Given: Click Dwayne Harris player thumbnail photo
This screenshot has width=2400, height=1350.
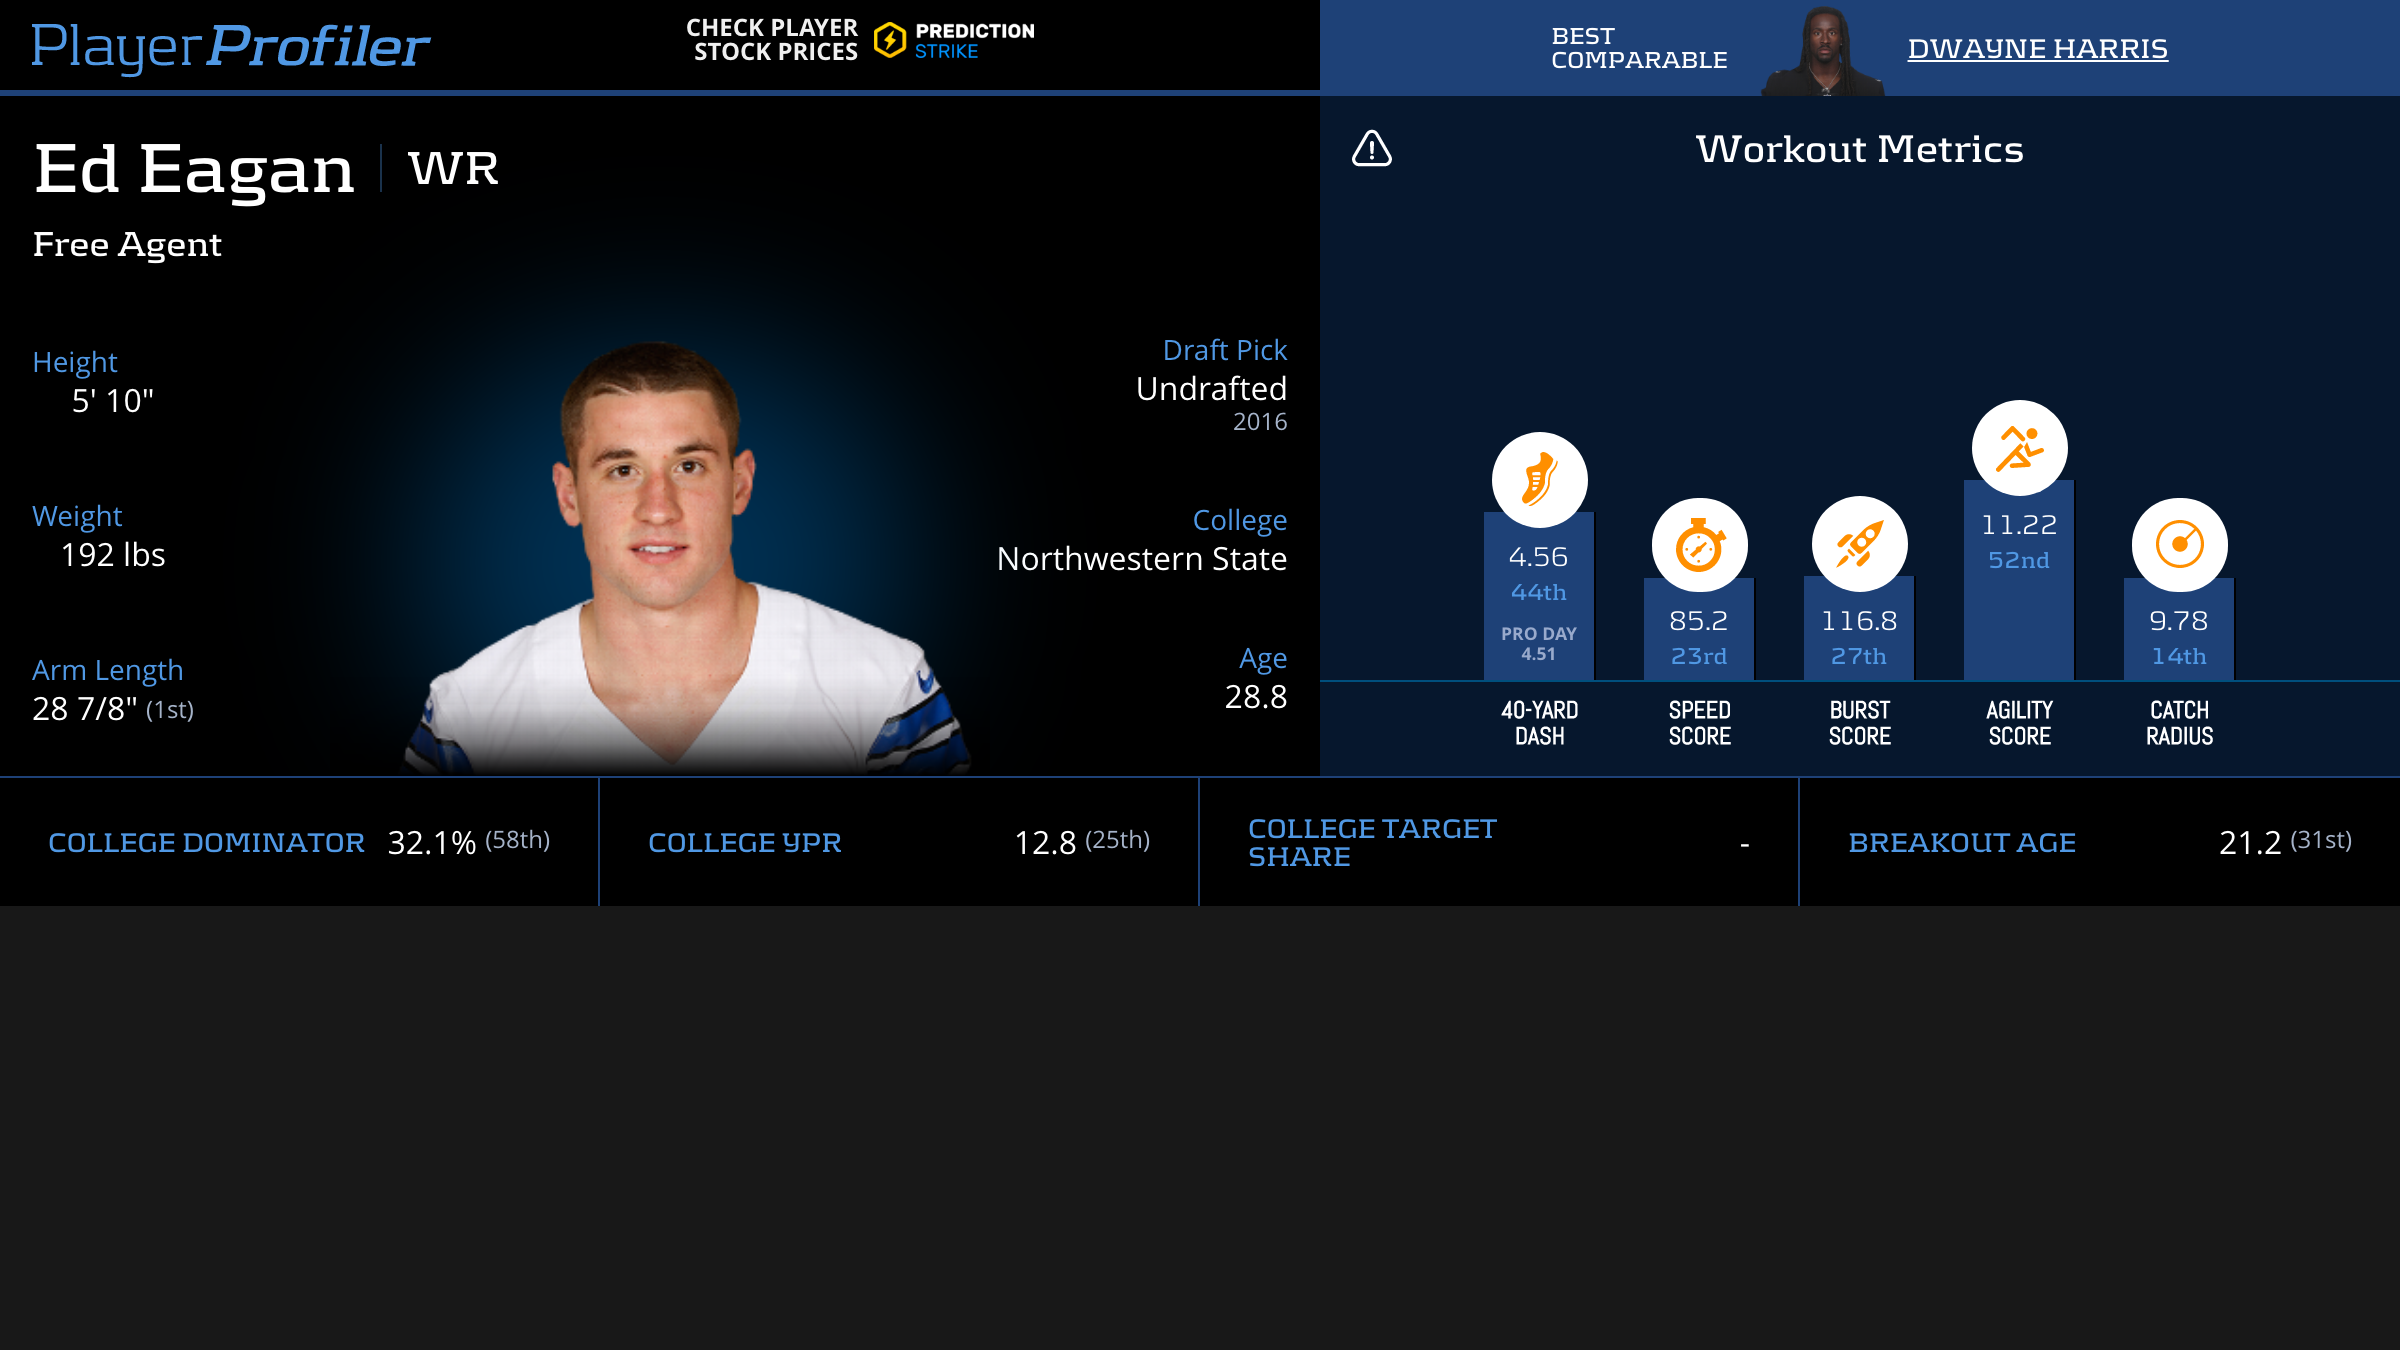Looking at the screenshot, I should 1825,50.
